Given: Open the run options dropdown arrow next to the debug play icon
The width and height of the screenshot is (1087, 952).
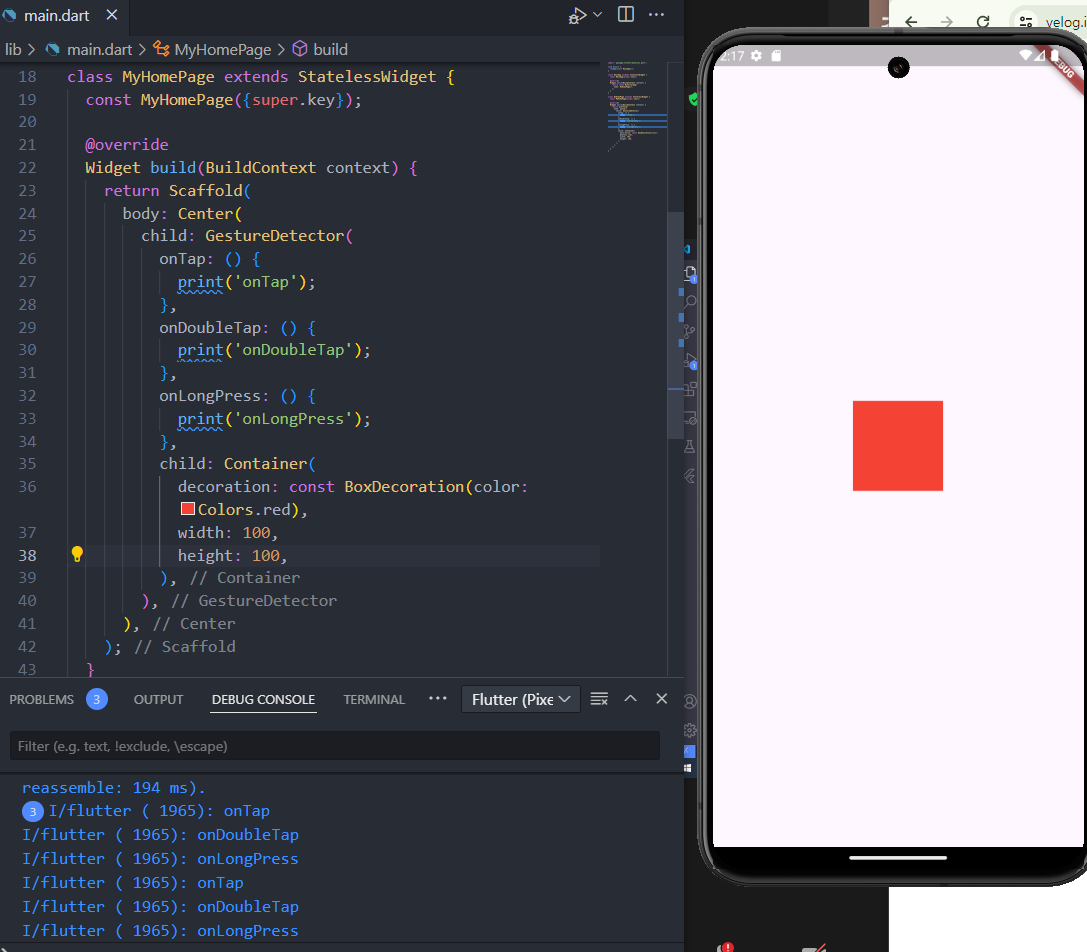Looking at the screenshot, I should [x=598, y=15].
